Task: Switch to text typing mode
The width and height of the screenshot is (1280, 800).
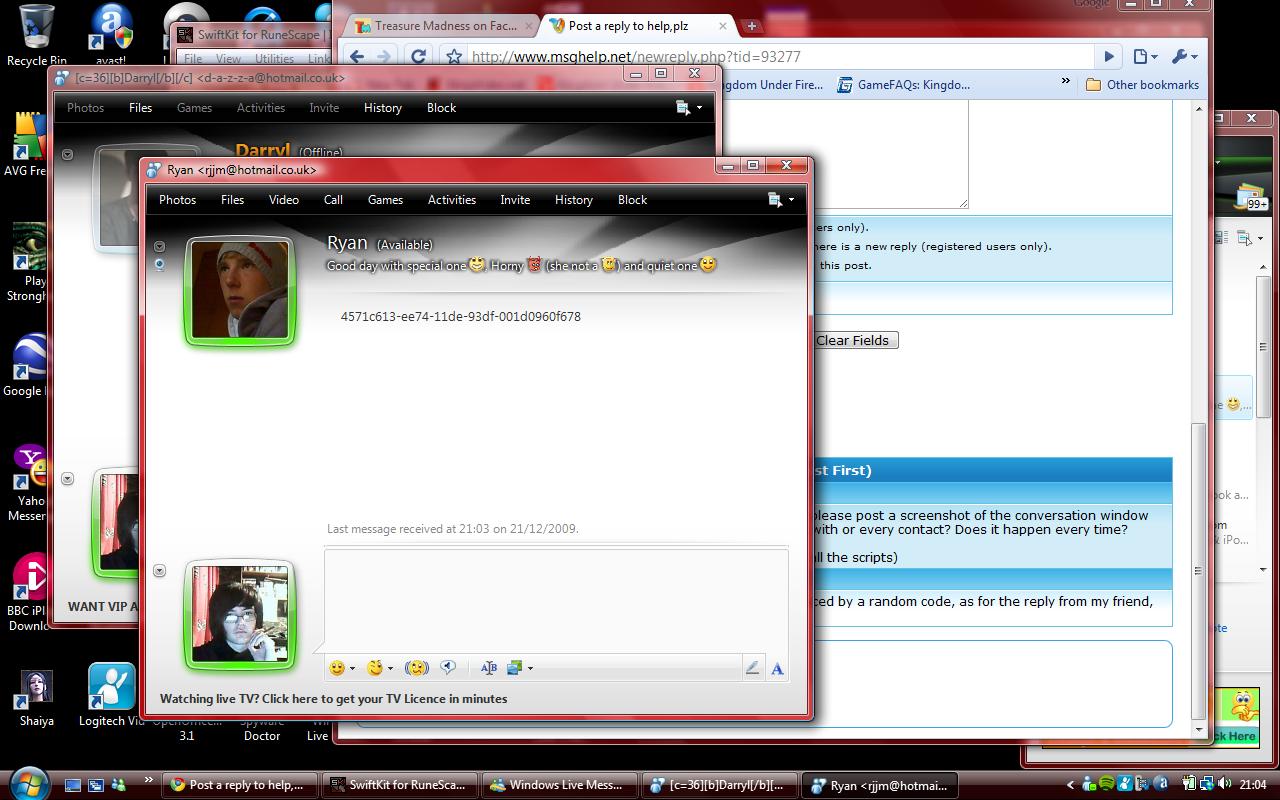Action: pos(777,669)
